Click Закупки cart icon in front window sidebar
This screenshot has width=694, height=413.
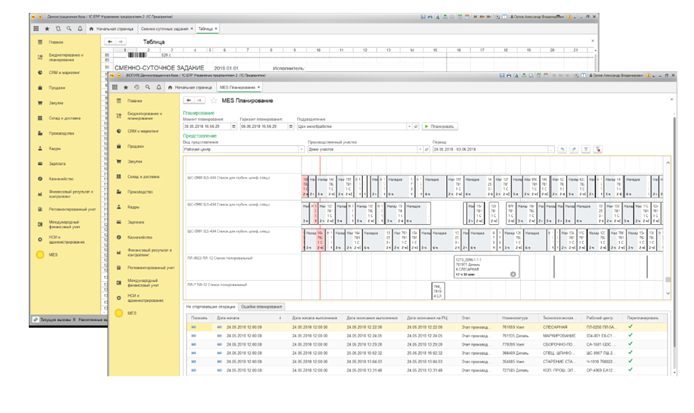119,162
